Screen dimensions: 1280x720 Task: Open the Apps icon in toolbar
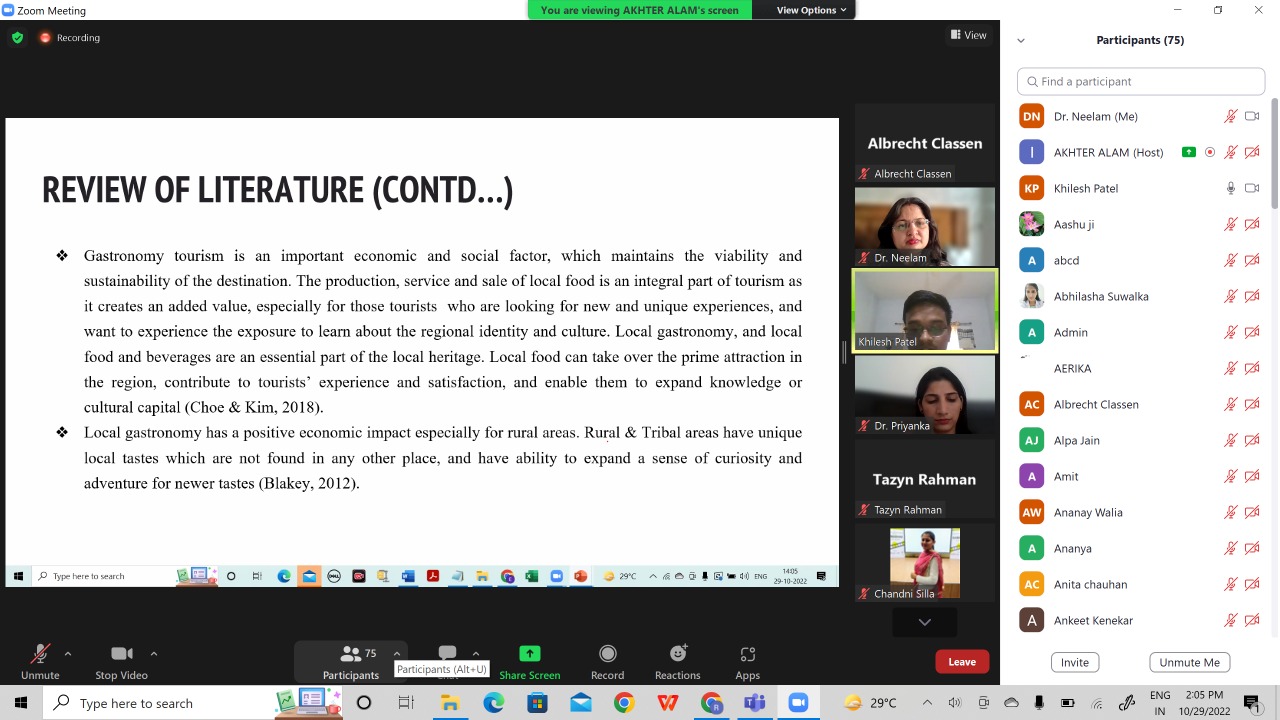(x=747, y=654)
